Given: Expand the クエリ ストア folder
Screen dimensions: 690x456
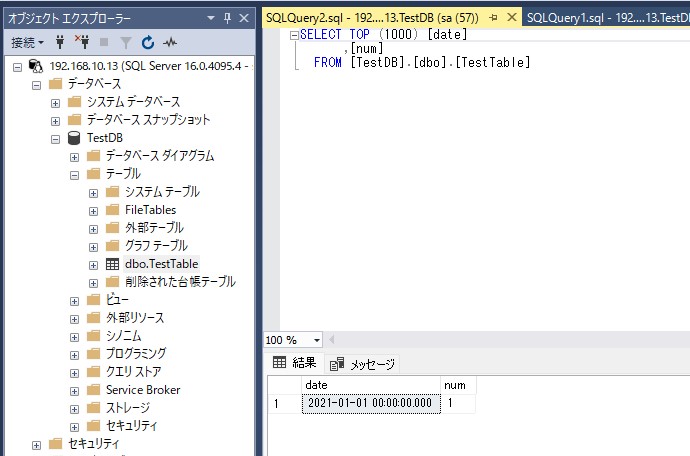Looking at the screenshot, I should point(74,373).
